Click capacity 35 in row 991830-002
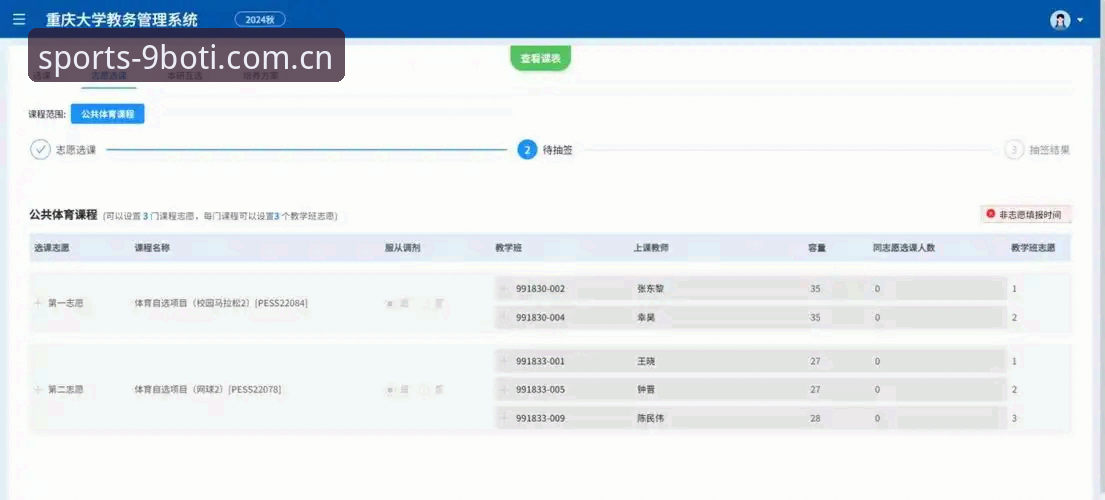The width and height of the screenshot is (1105, 500). pyautogui.click(x=815, y=289)
